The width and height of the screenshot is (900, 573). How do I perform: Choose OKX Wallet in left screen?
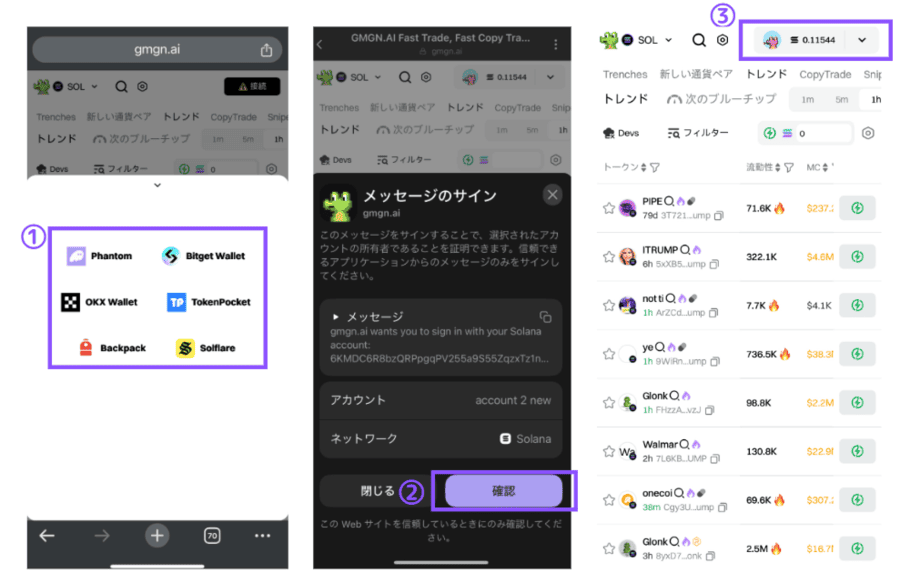(99, 302)
